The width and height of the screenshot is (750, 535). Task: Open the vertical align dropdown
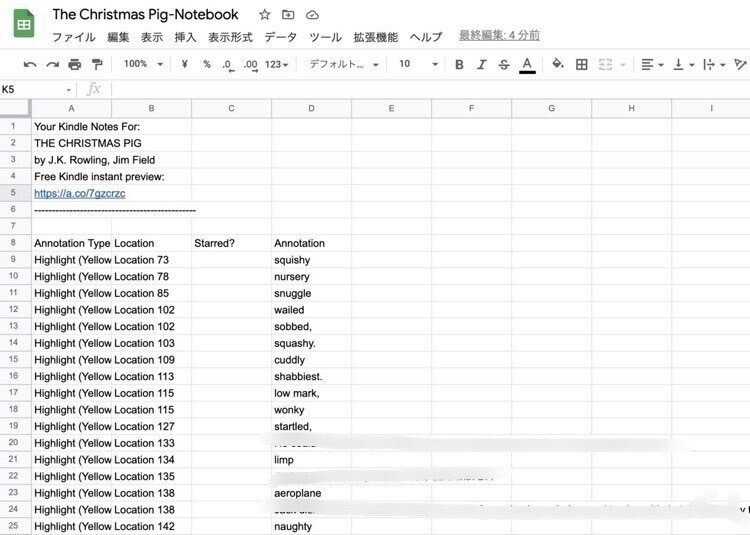click(684, 65)
